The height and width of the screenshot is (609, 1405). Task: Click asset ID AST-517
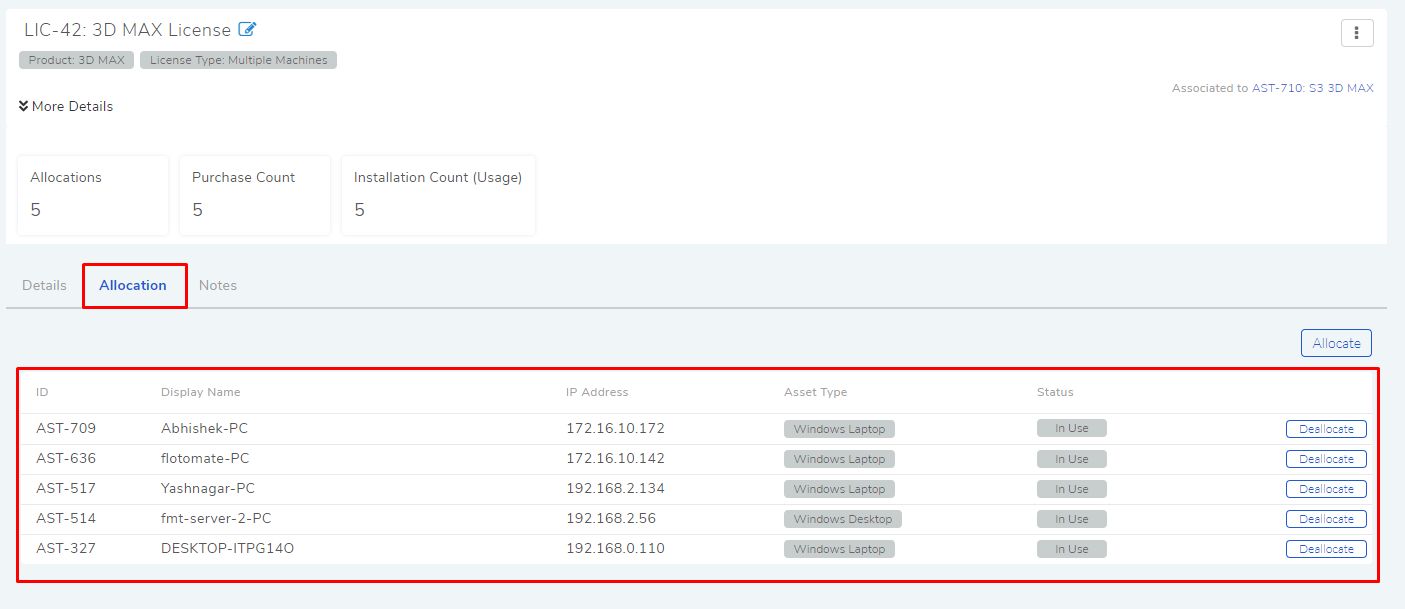point(66,488)
